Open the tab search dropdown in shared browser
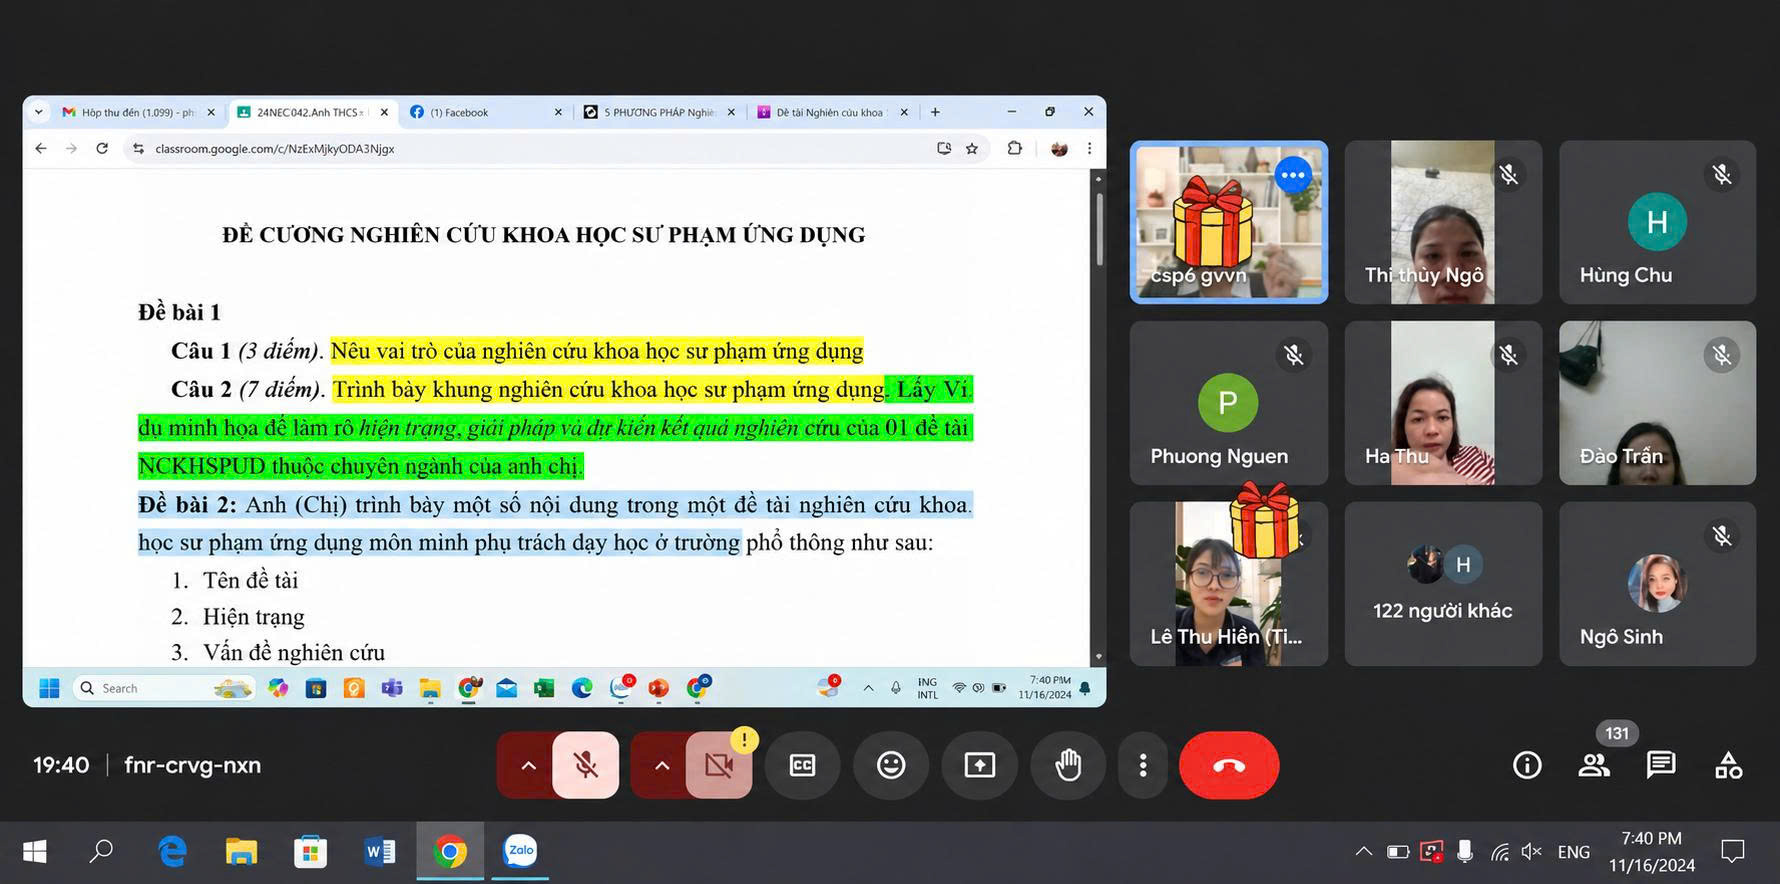 39,112
